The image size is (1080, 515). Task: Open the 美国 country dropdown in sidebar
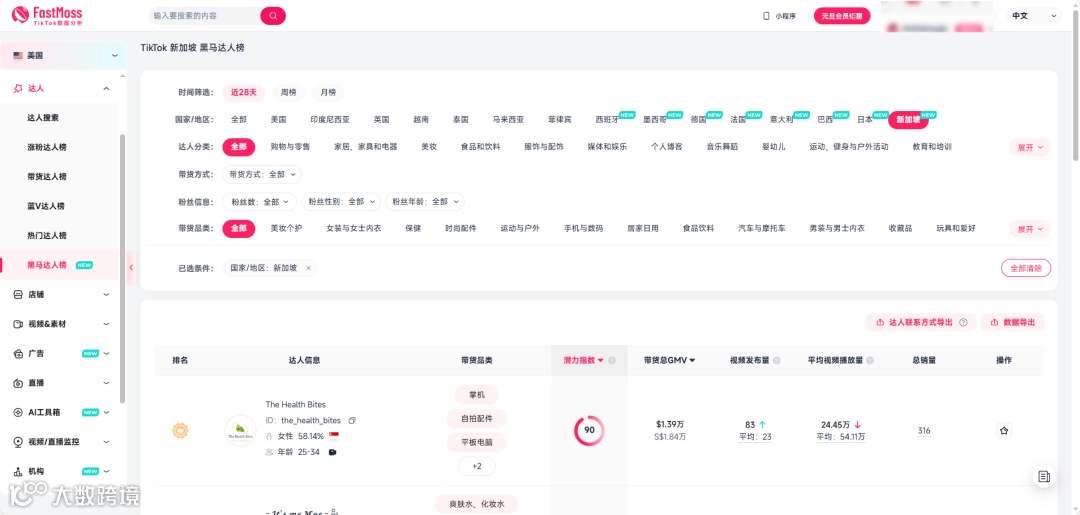tap(63, 56)
